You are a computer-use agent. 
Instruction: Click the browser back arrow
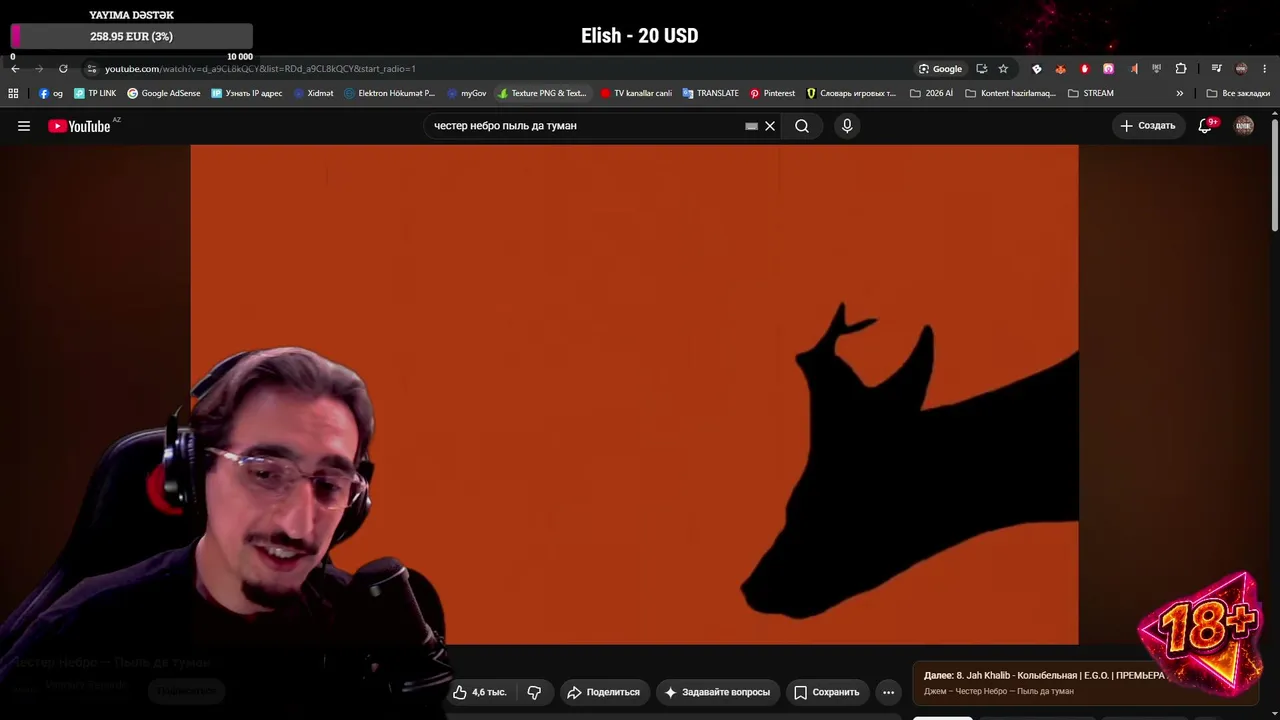point(15,69)
